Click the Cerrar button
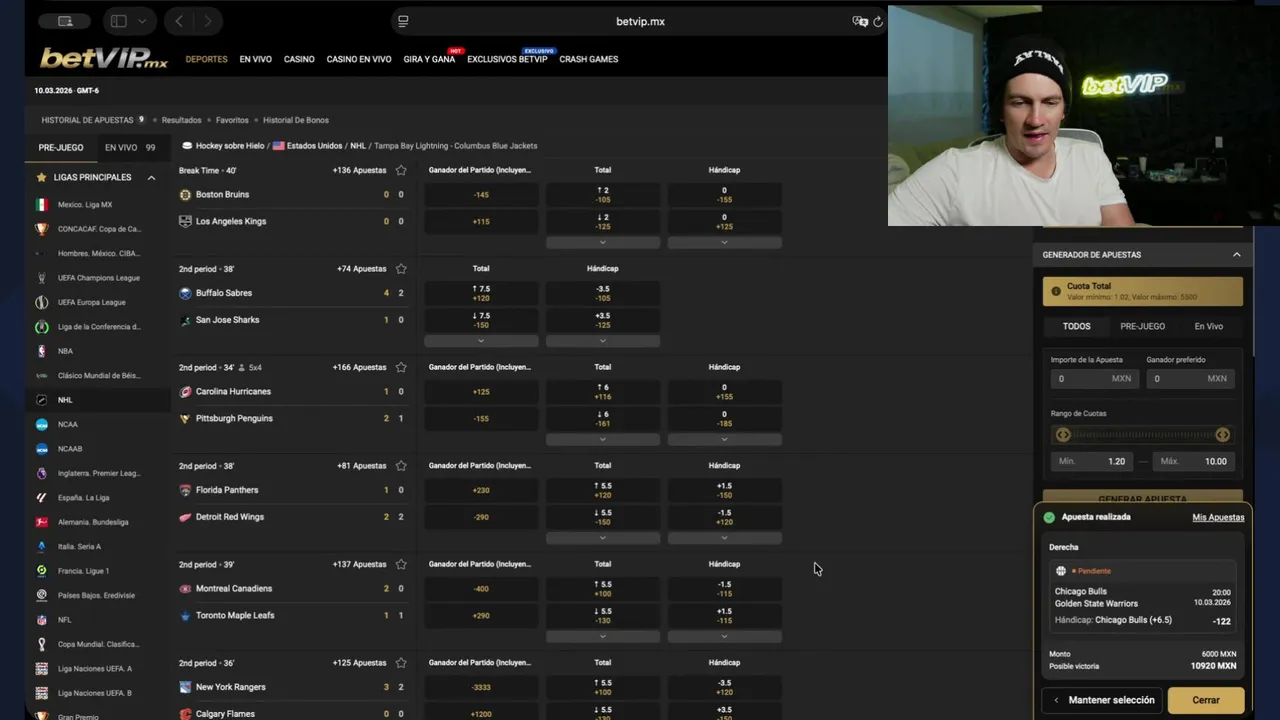Screen dimensions: 1280x720 point(1206,700)
